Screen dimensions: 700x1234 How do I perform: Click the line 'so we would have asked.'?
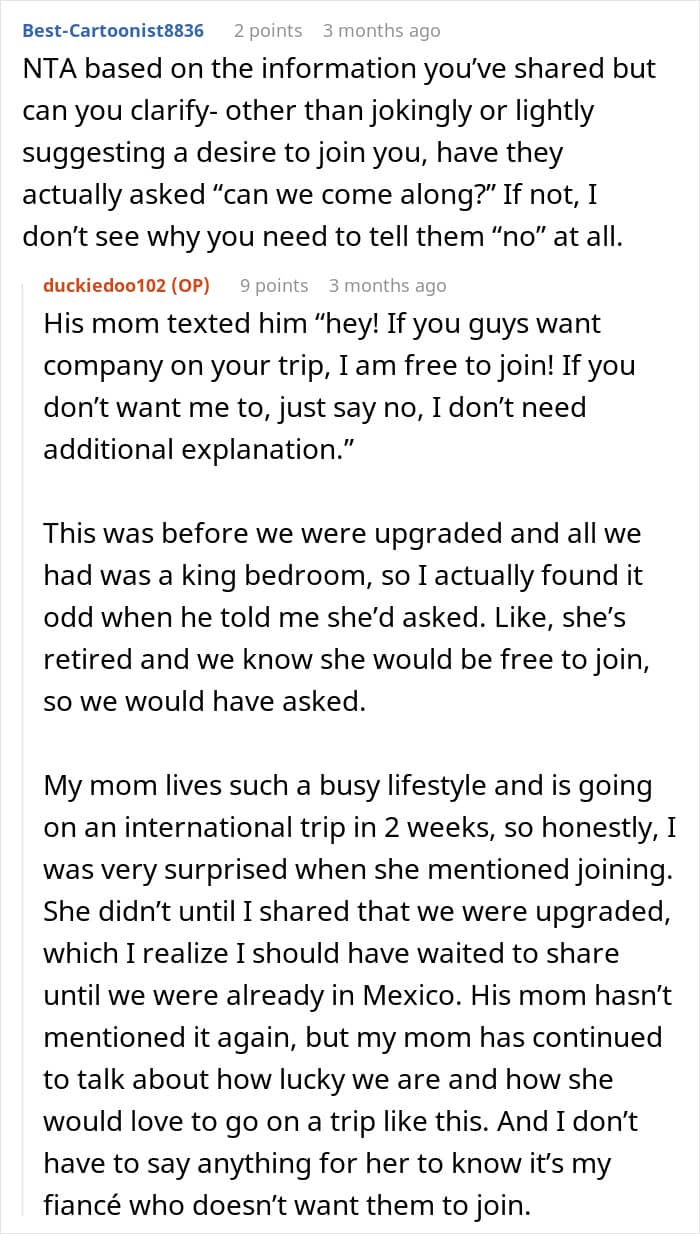tap(204, 701)
